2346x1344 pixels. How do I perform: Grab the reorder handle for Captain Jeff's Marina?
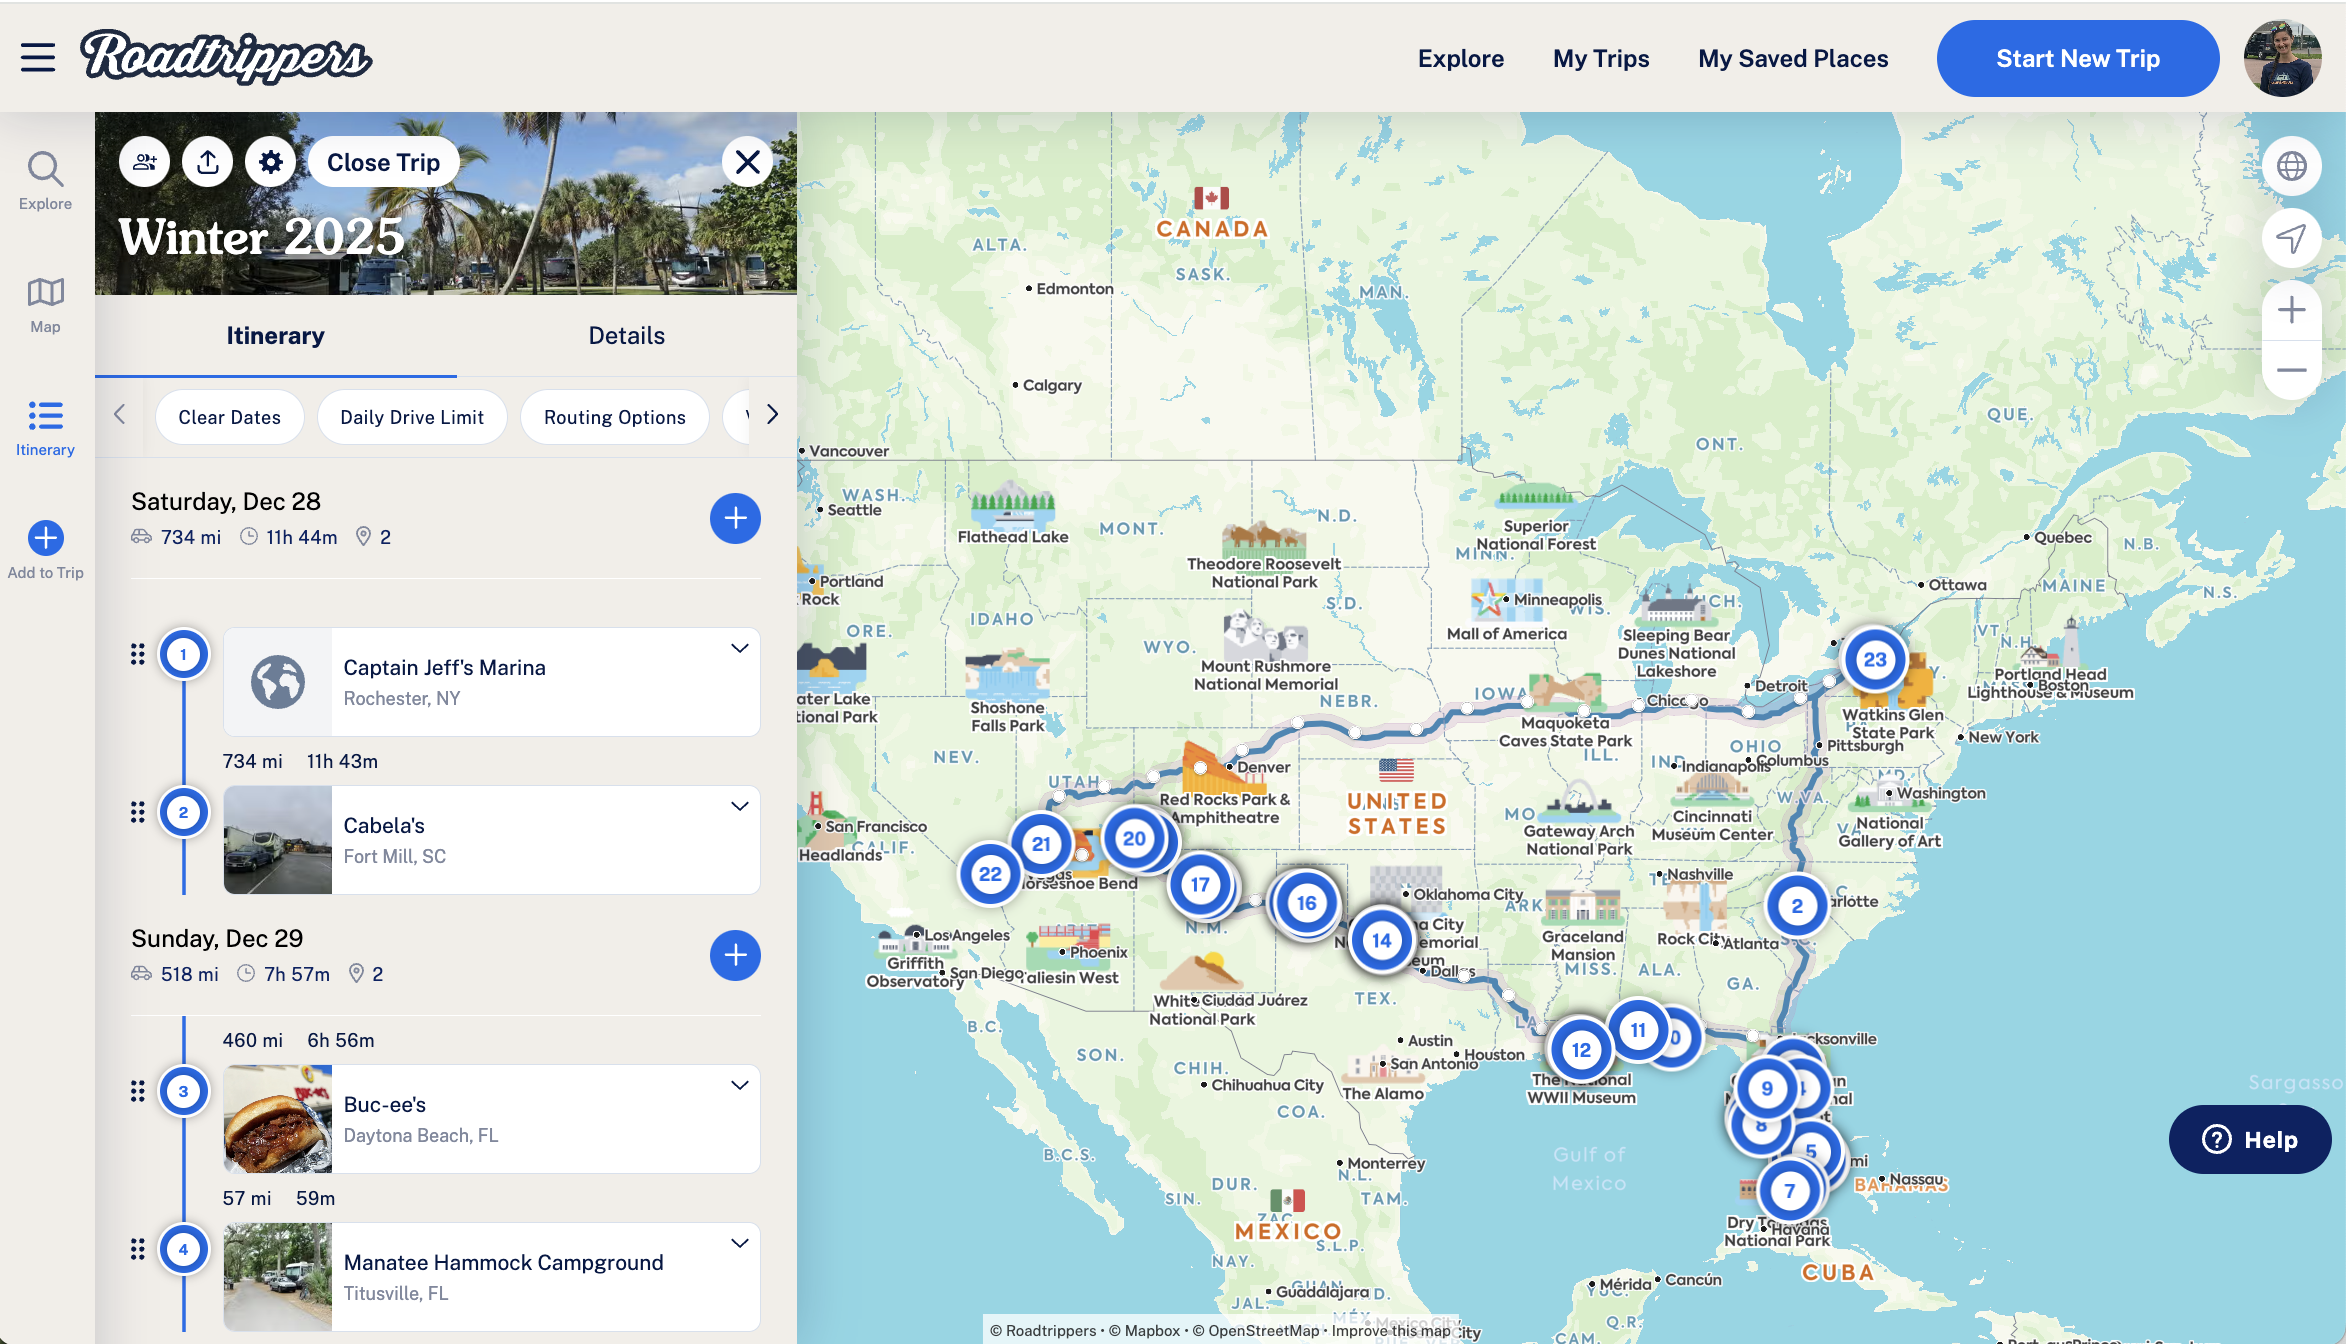138,654
